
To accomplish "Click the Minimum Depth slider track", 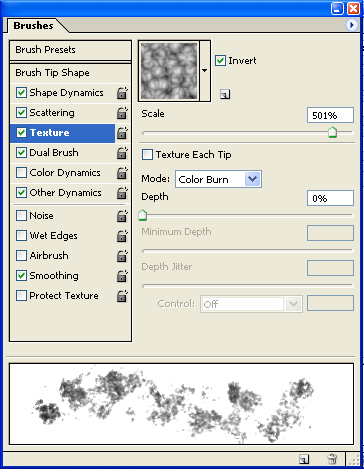I will click(247, 250).
